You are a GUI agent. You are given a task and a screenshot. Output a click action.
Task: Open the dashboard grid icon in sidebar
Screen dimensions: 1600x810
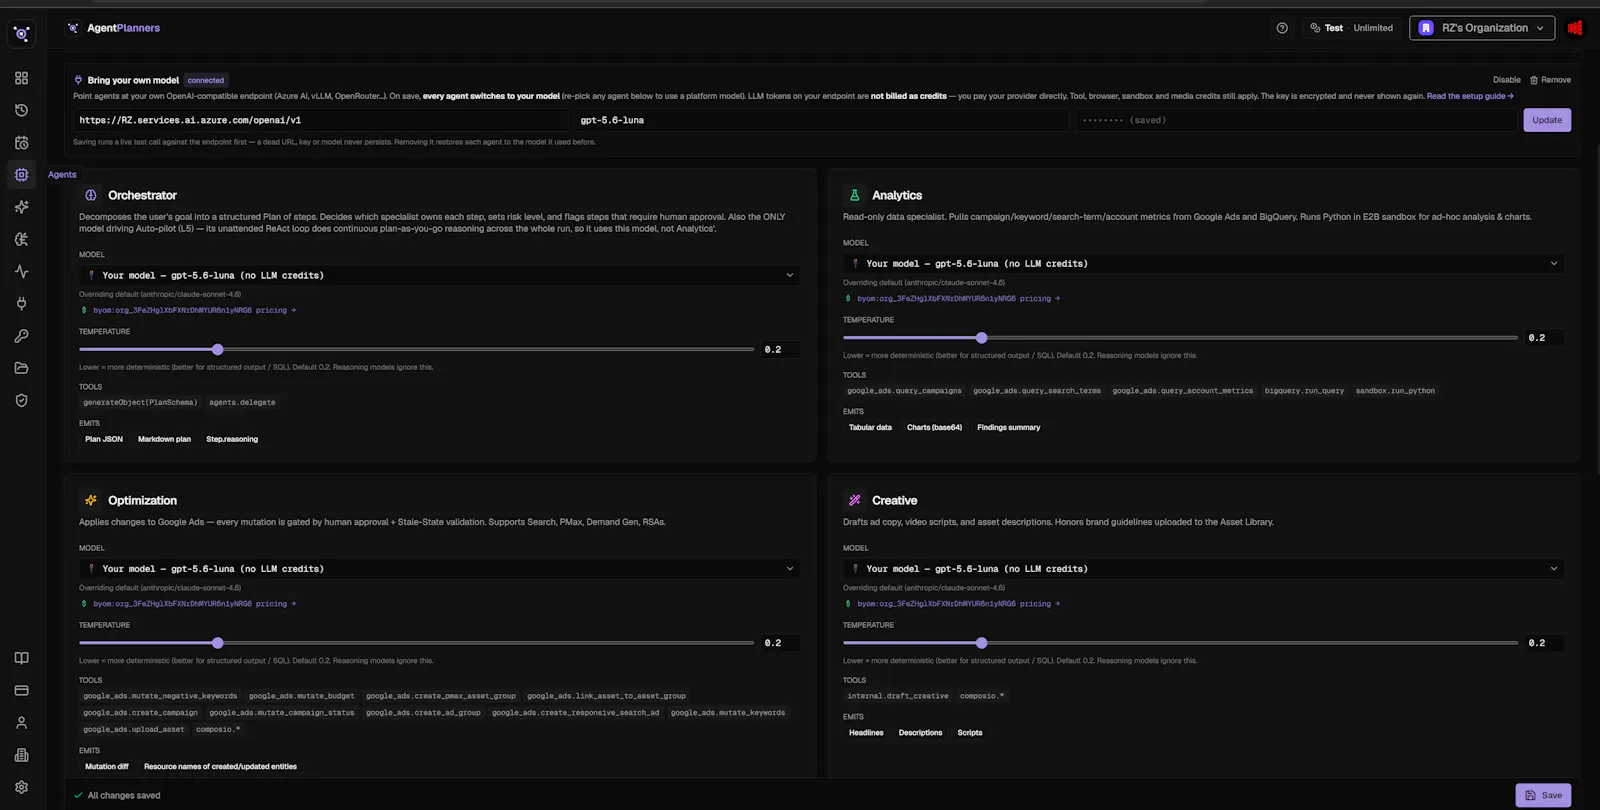point(21,78)
